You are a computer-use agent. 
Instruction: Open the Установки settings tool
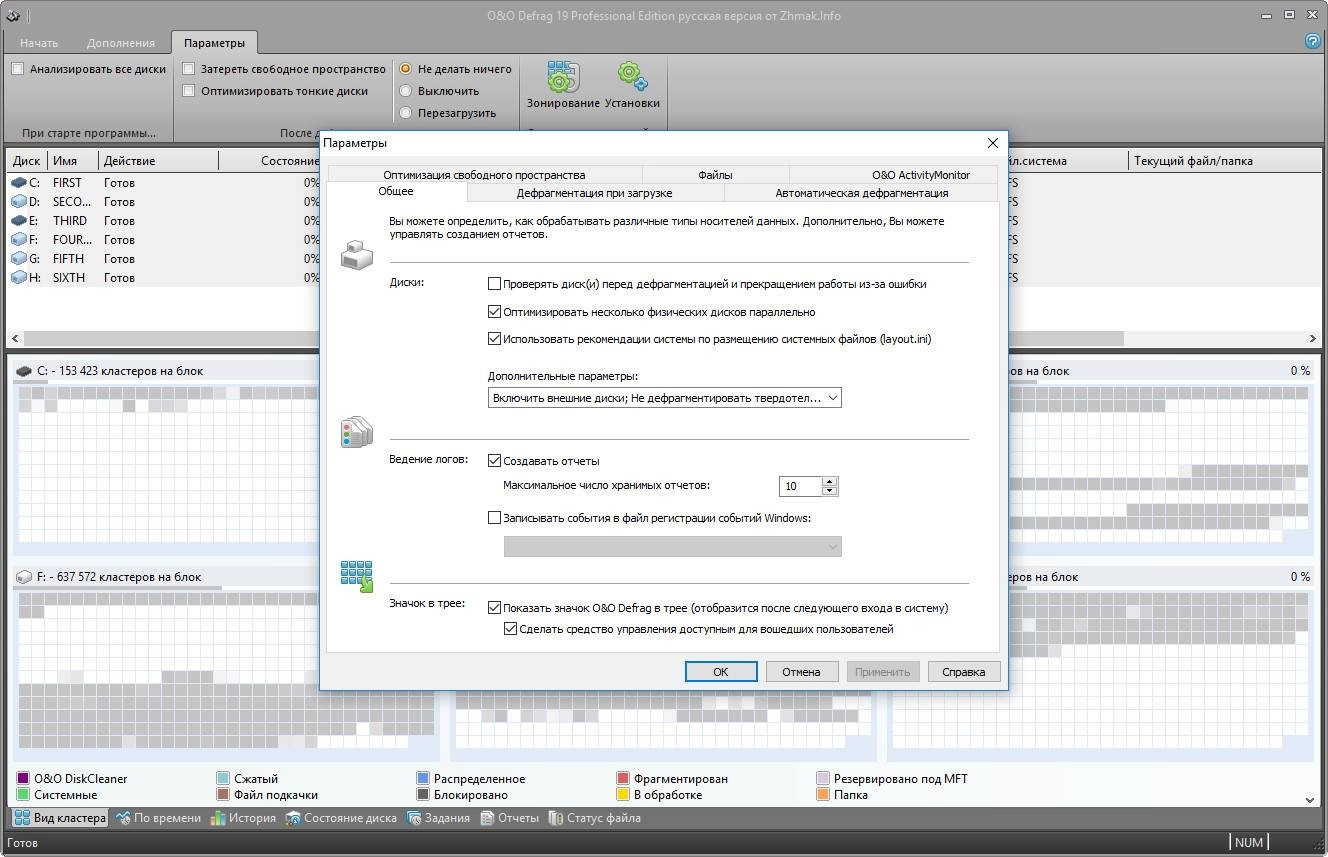coord(632,85)
